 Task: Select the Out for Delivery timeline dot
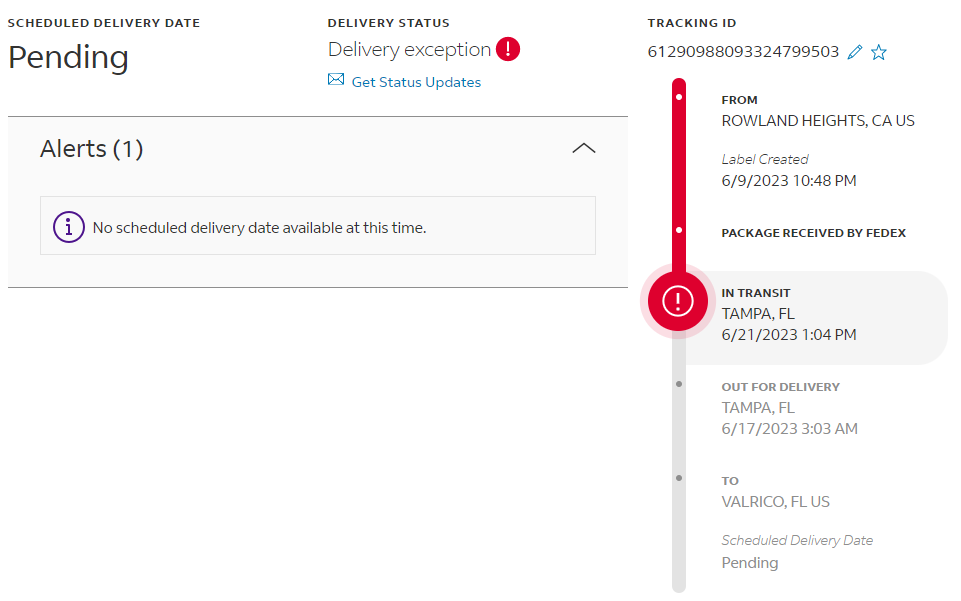(679, 384)
